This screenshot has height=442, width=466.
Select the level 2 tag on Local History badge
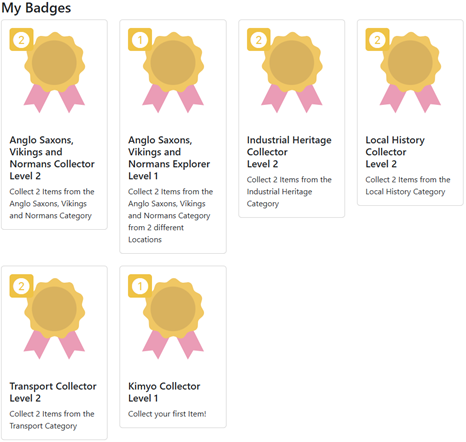(x=377, y=40)
